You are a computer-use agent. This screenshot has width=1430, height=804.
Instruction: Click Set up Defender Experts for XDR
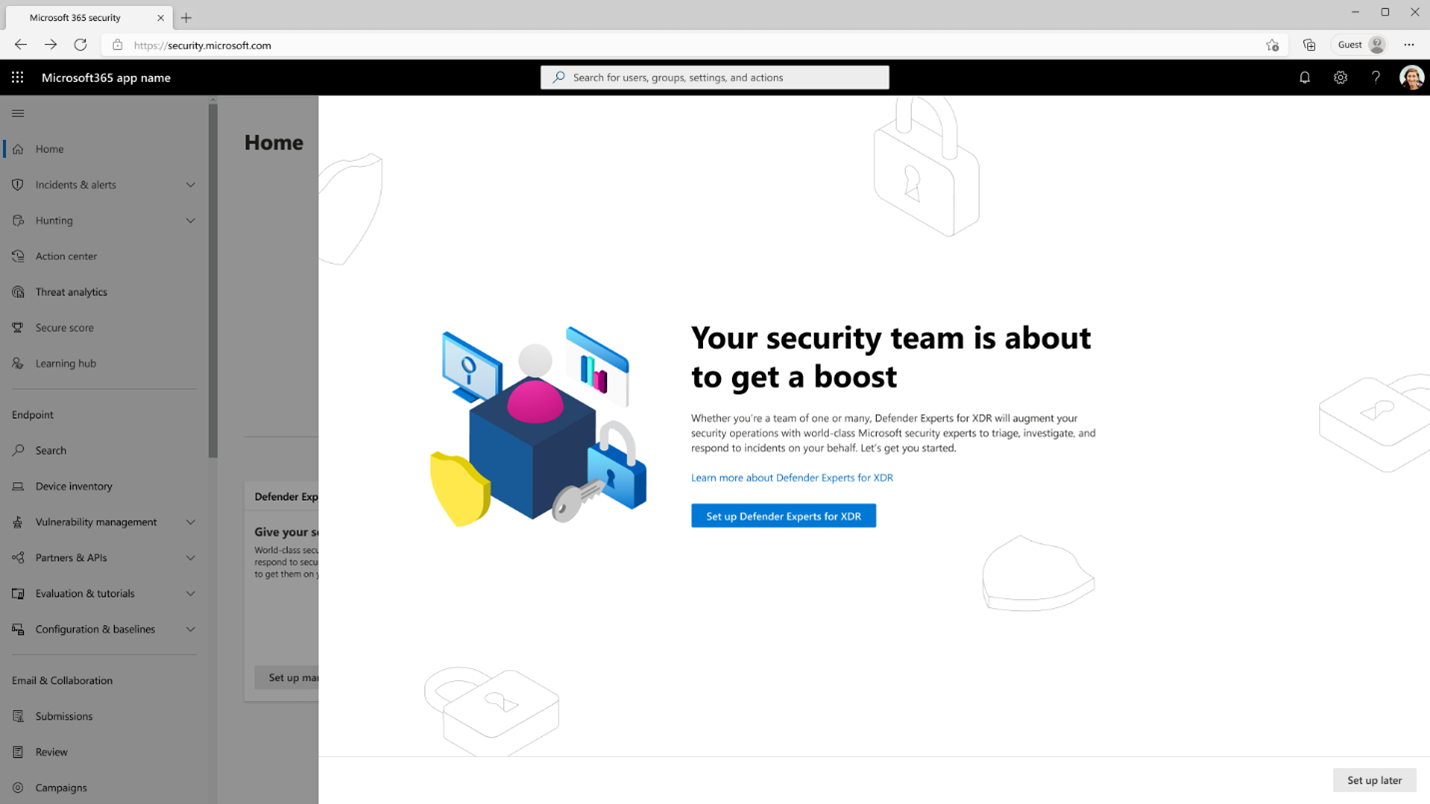click(x=783, y=516)
